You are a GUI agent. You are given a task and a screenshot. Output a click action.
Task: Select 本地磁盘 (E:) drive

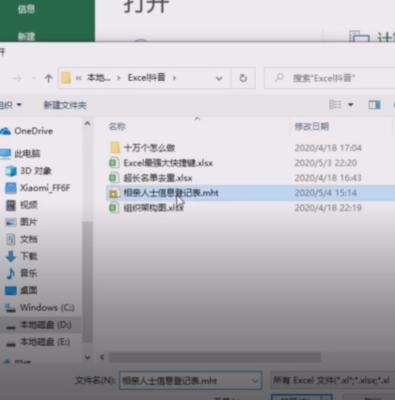point(38,342)
